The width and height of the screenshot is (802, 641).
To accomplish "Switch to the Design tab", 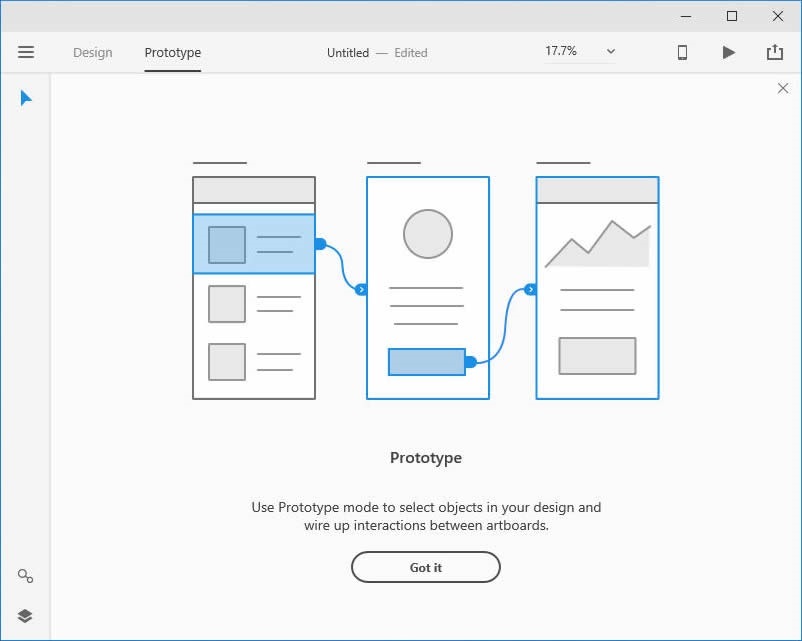I will [x=92, y=52].
